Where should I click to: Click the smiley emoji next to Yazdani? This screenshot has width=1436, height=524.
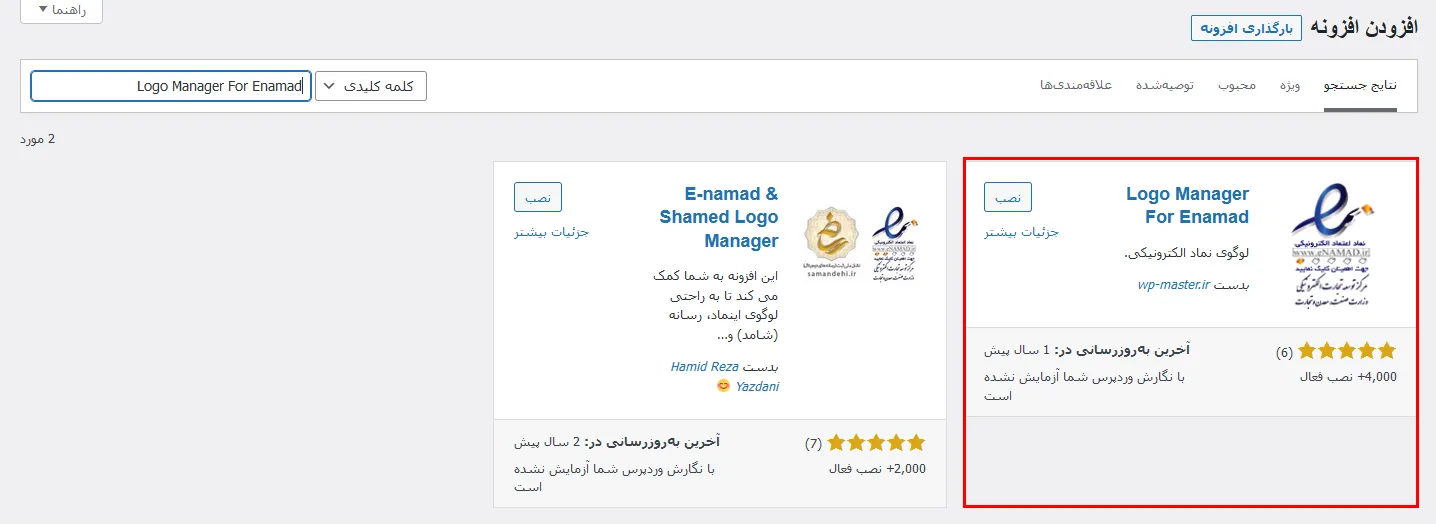click(x=724, y=386)
